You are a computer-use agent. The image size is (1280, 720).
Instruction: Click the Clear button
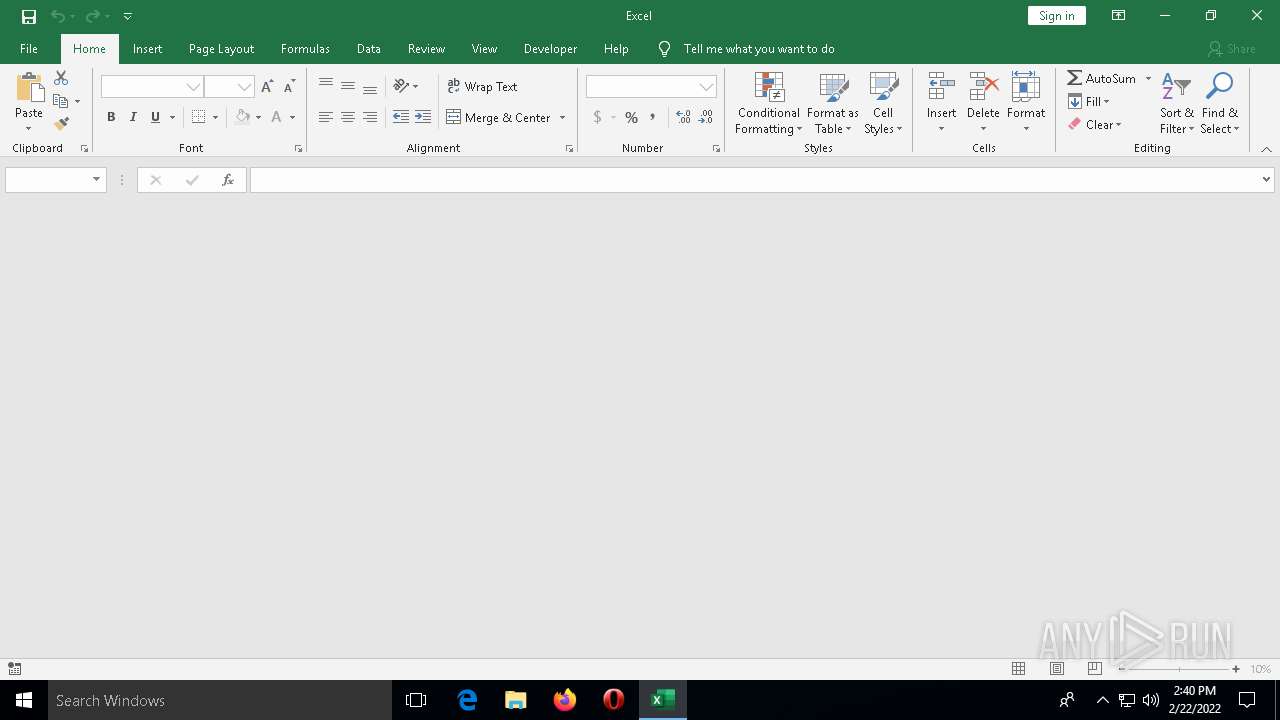click(x=1095, y=125)
